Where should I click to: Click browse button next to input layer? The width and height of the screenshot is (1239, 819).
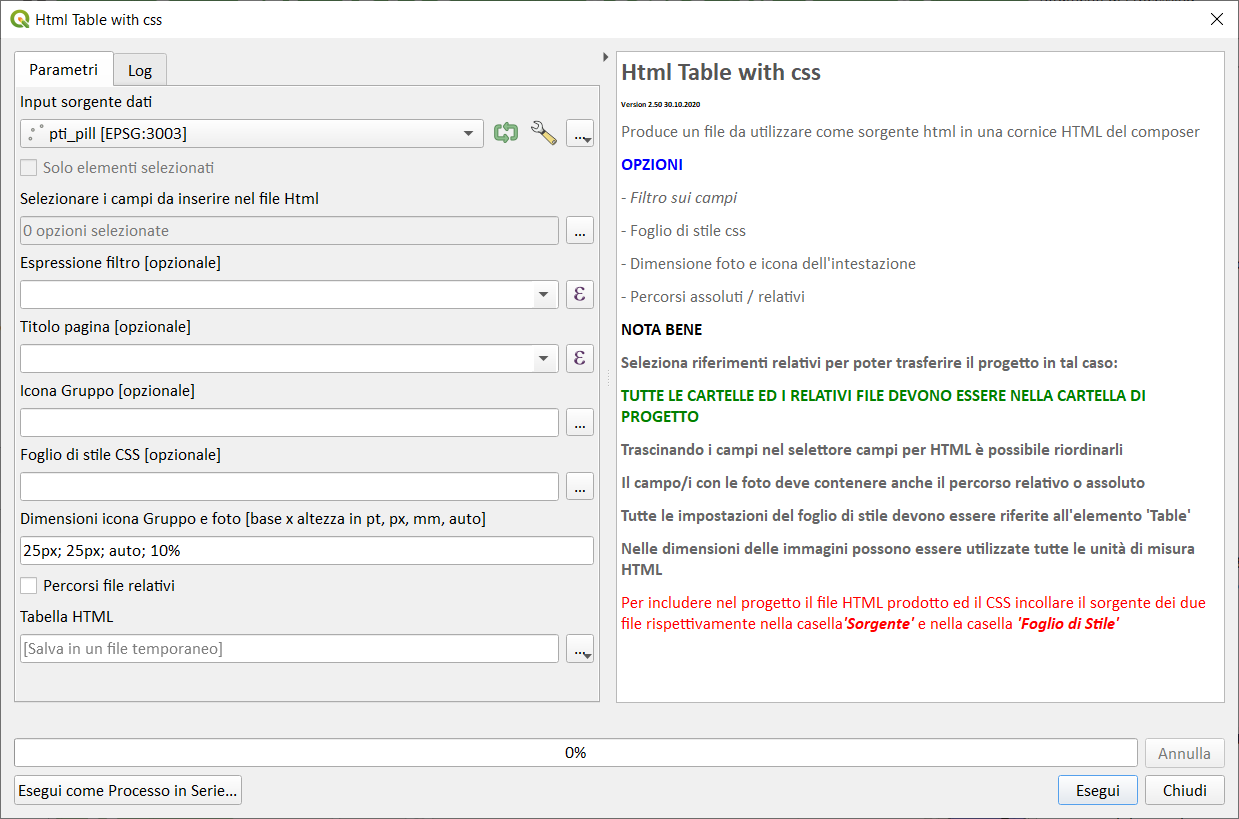point(580,133)
